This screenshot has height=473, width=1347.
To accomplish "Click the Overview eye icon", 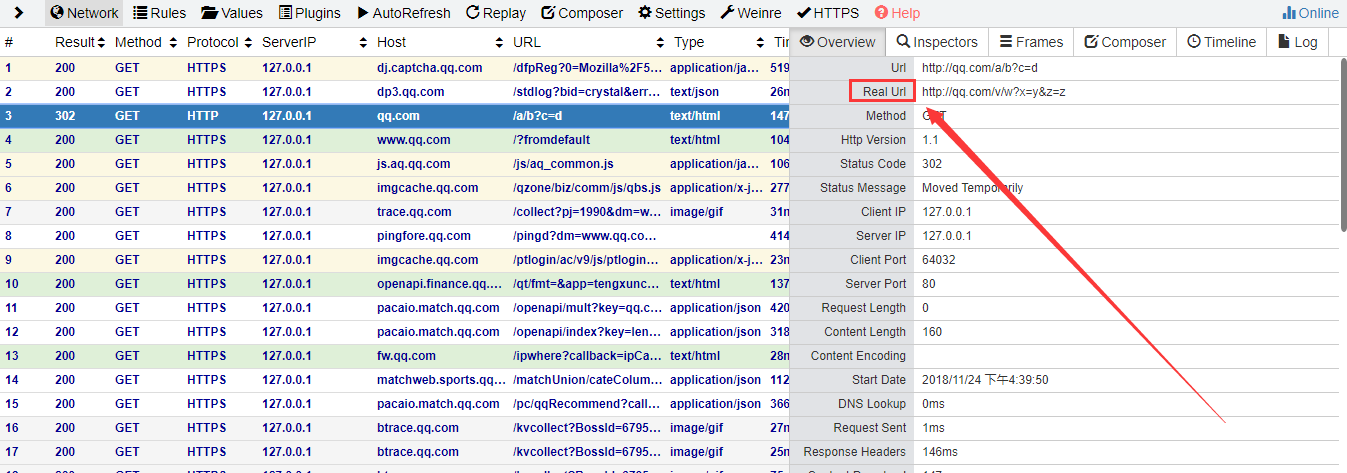I will tap(807, 42).
